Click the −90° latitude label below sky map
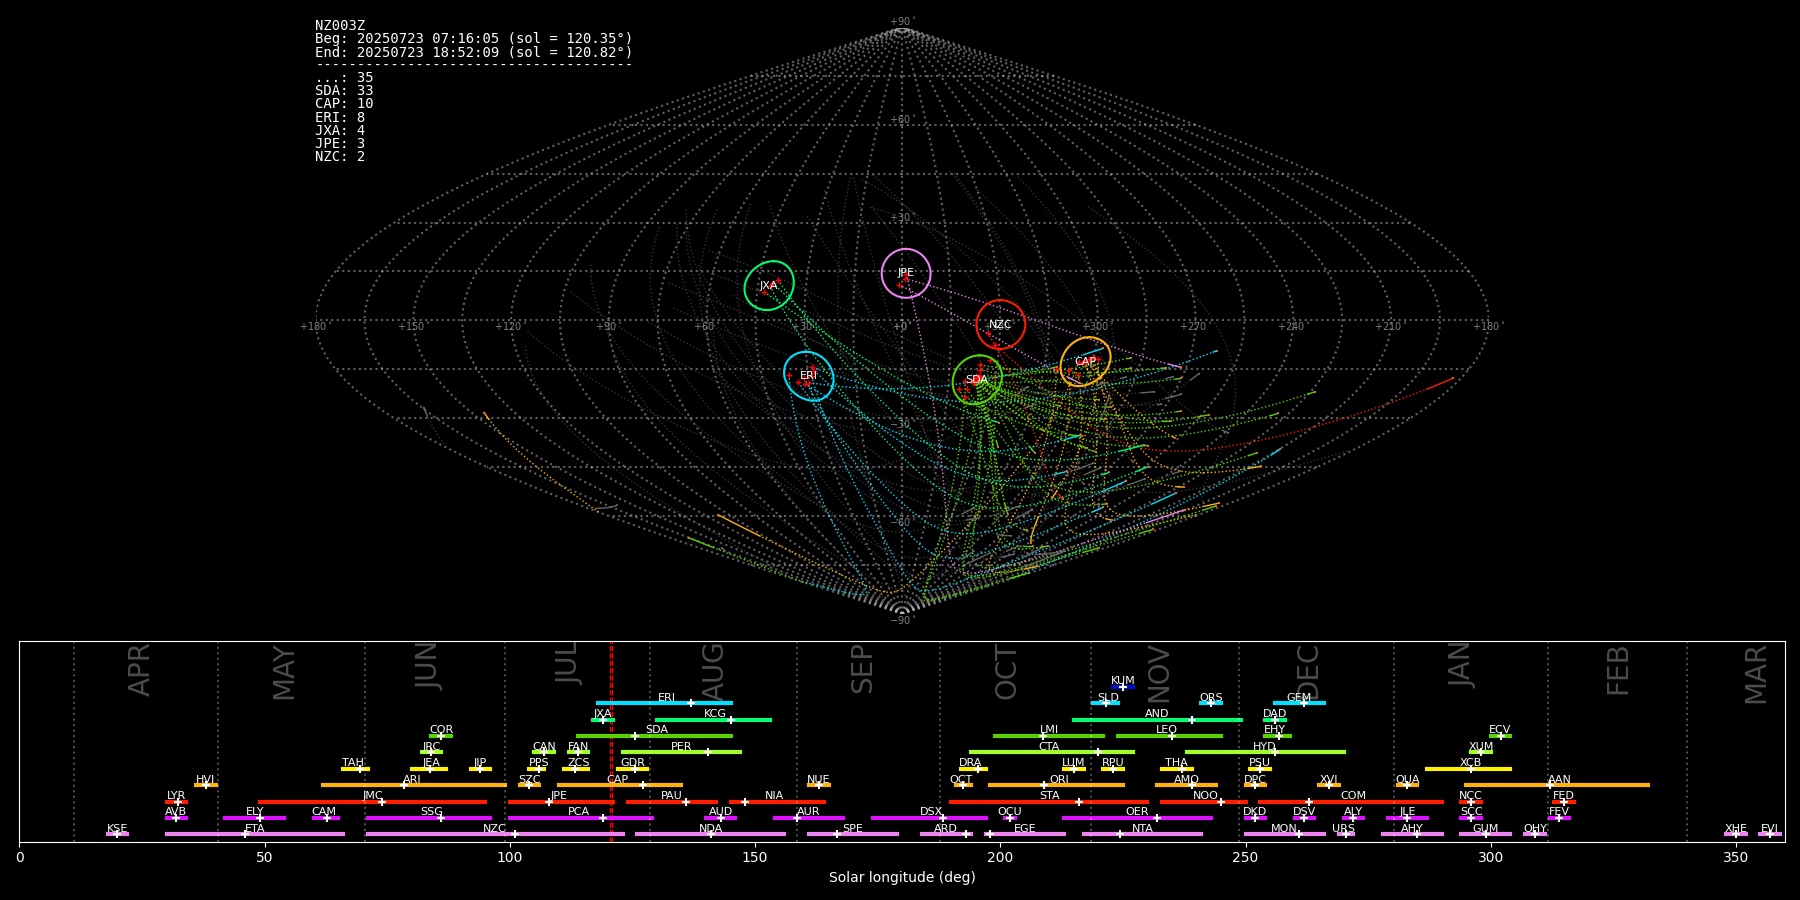The width and height of the screenshot is (1800, 900). (902, 621)
